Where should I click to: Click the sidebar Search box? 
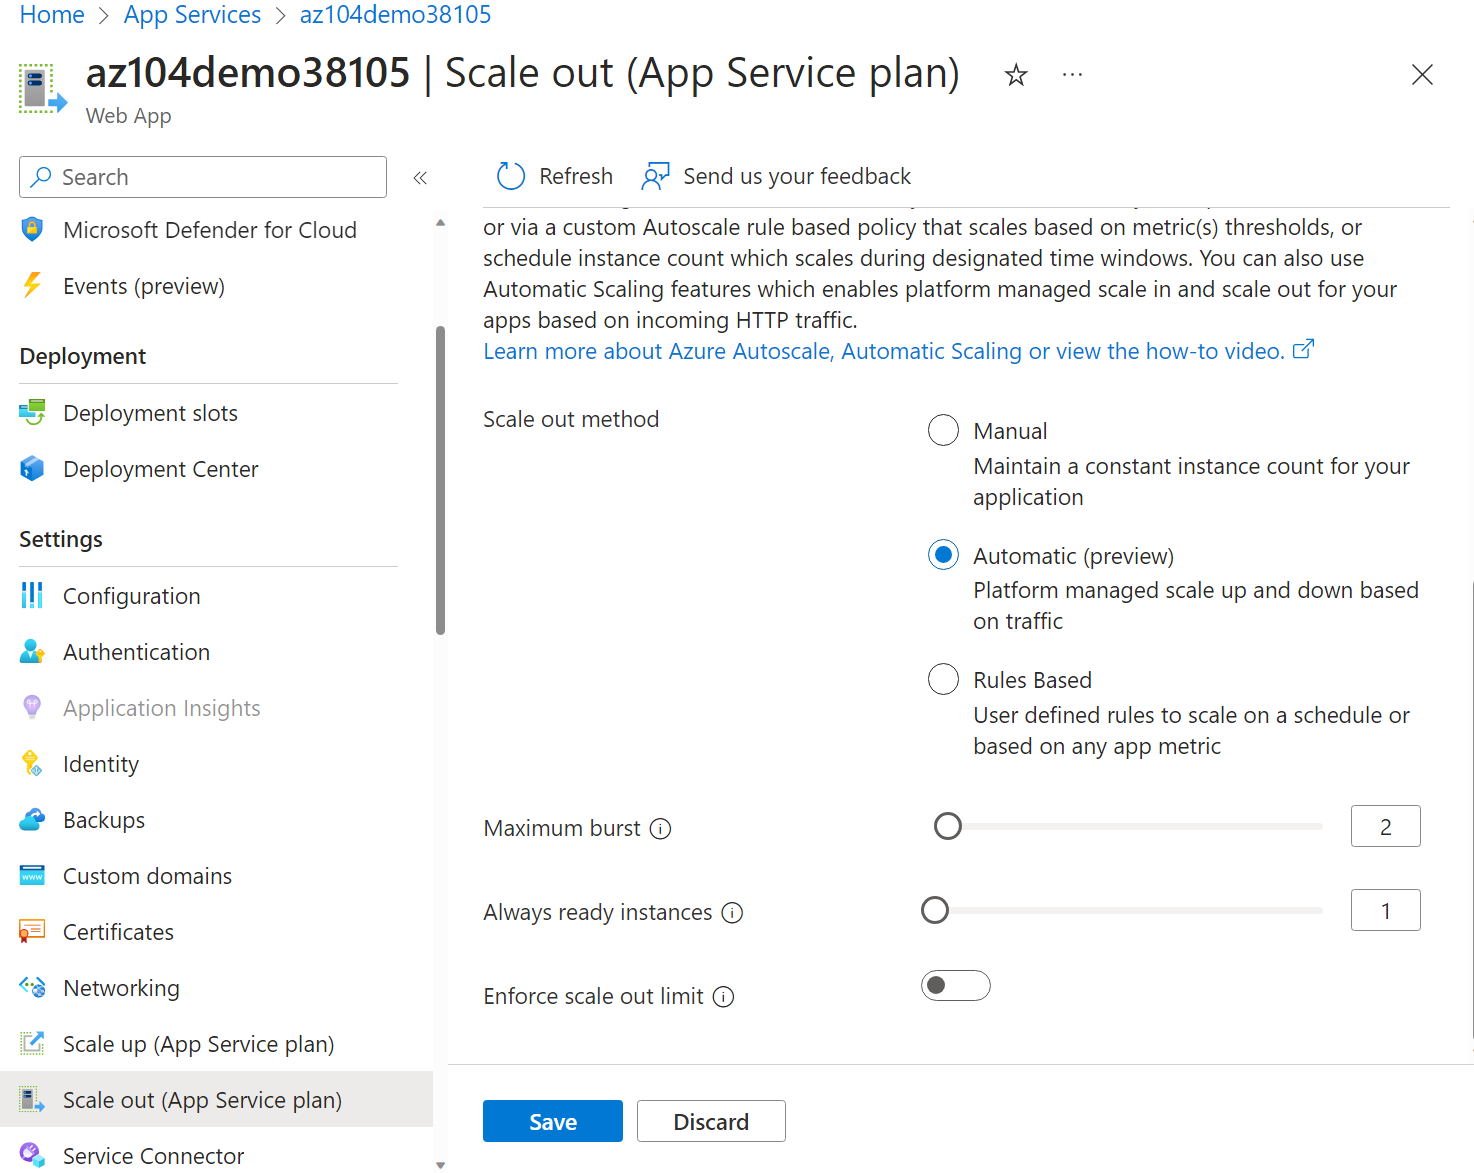click(202, 177)
